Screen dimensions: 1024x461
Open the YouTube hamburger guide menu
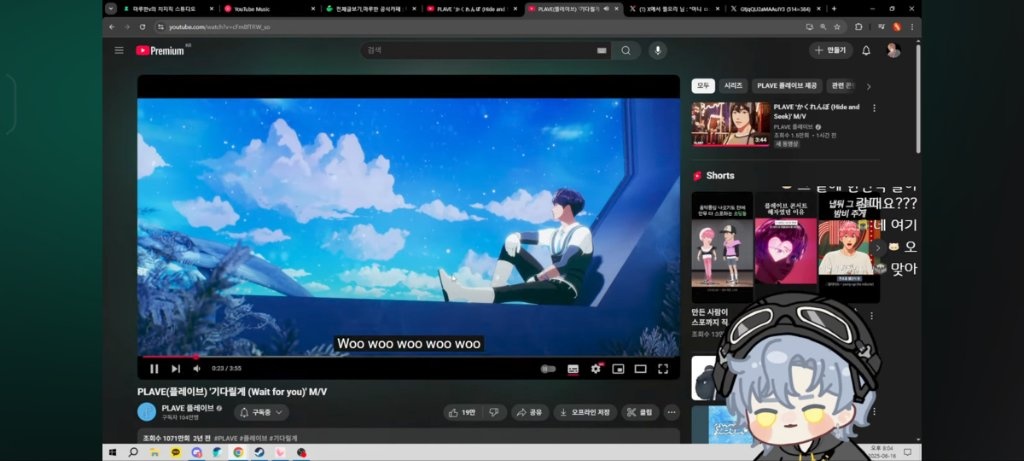point(119,50)
